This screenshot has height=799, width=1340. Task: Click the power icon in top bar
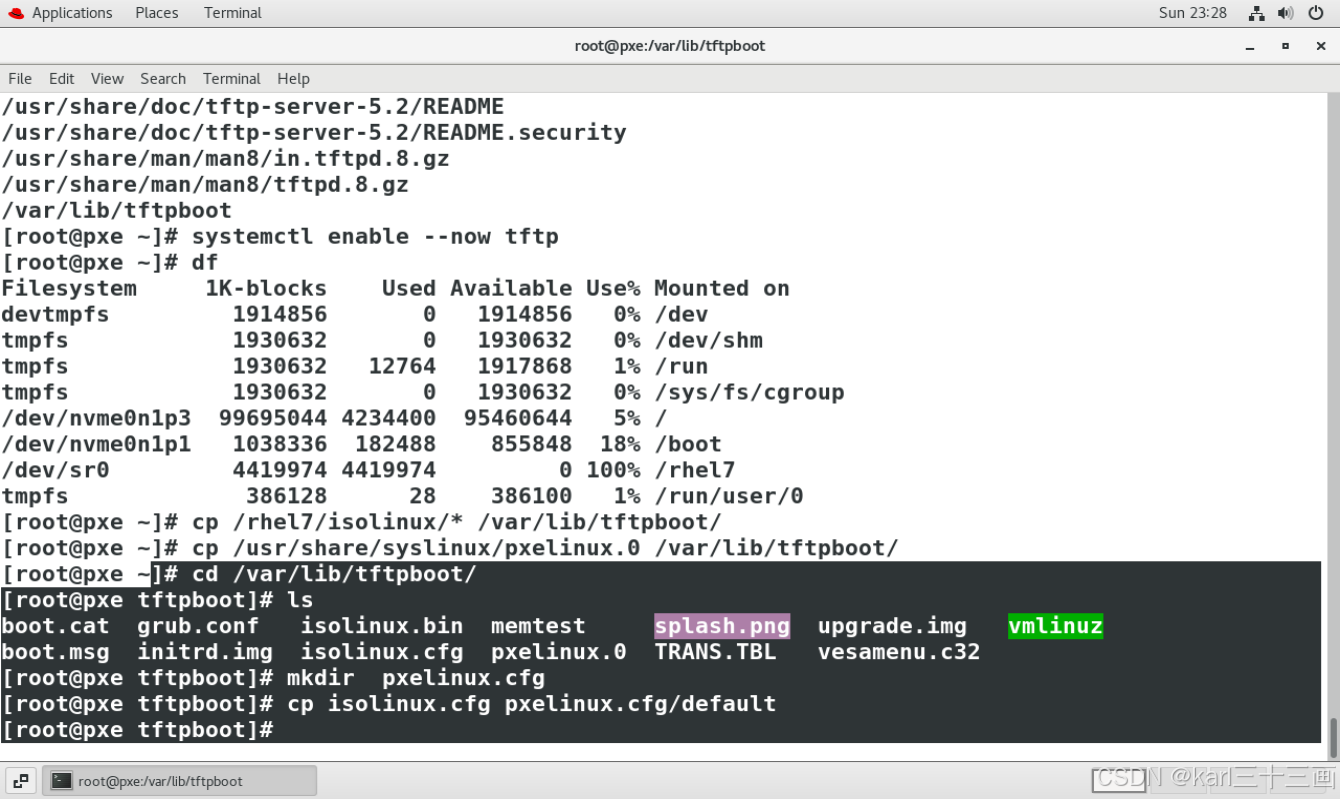click(1315, 13)
